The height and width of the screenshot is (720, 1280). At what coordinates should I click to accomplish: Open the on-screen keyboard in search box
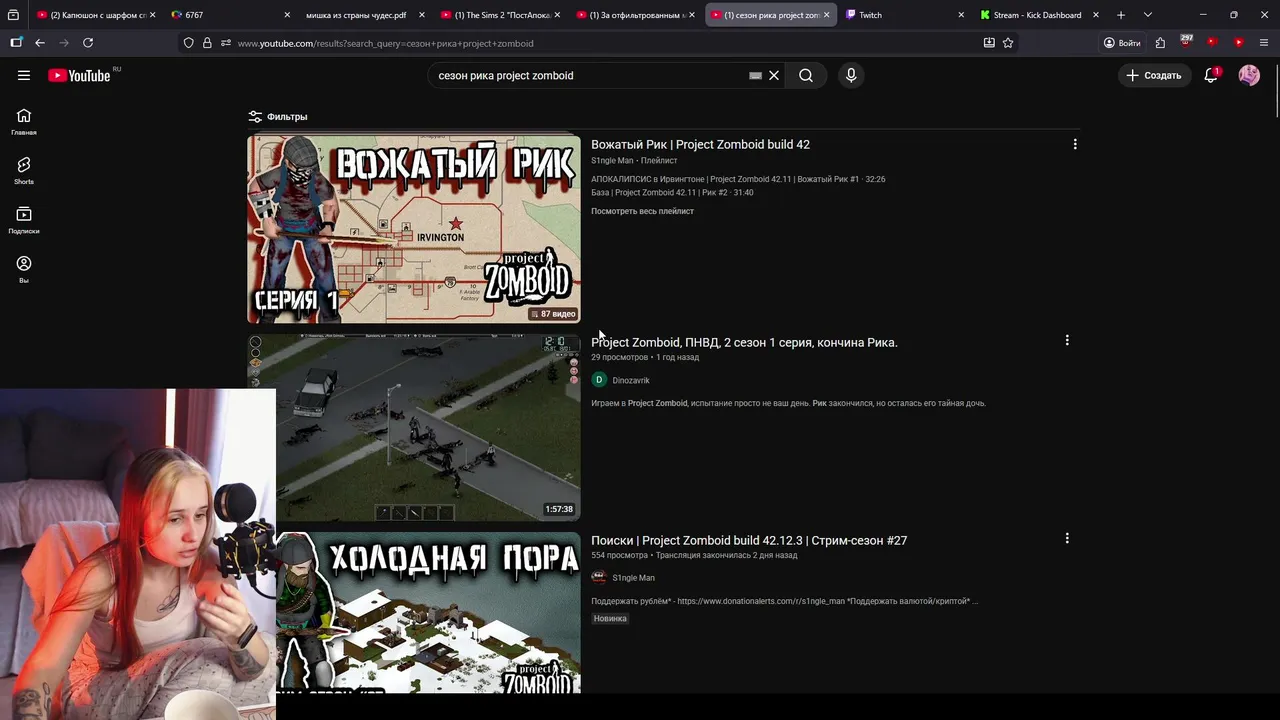coord(755,75)
